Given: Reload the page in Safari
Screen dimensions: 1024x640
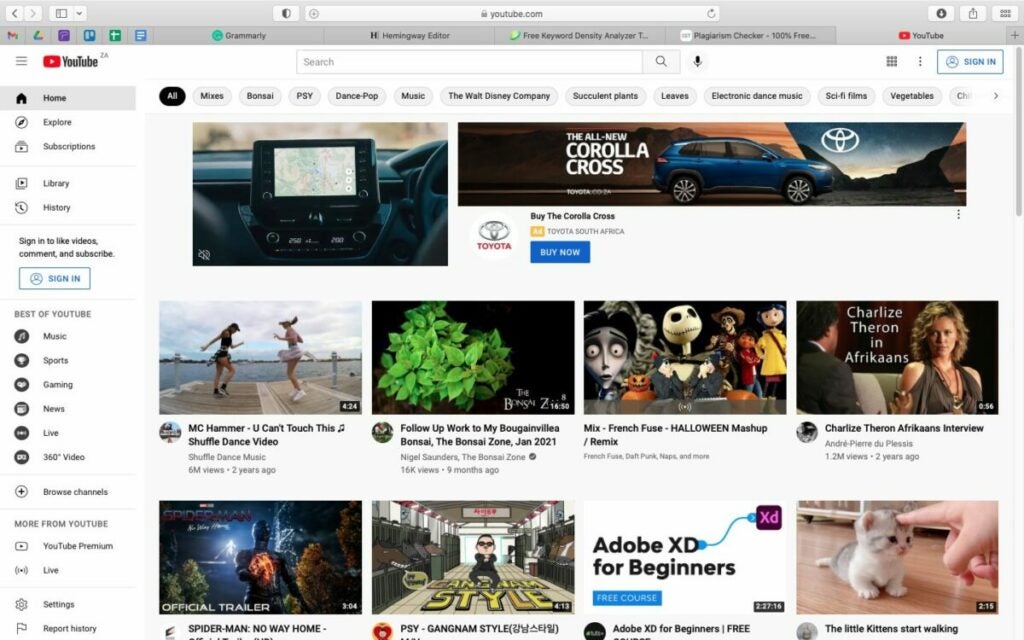Looking at the screenshot, I should click(711, 13).
